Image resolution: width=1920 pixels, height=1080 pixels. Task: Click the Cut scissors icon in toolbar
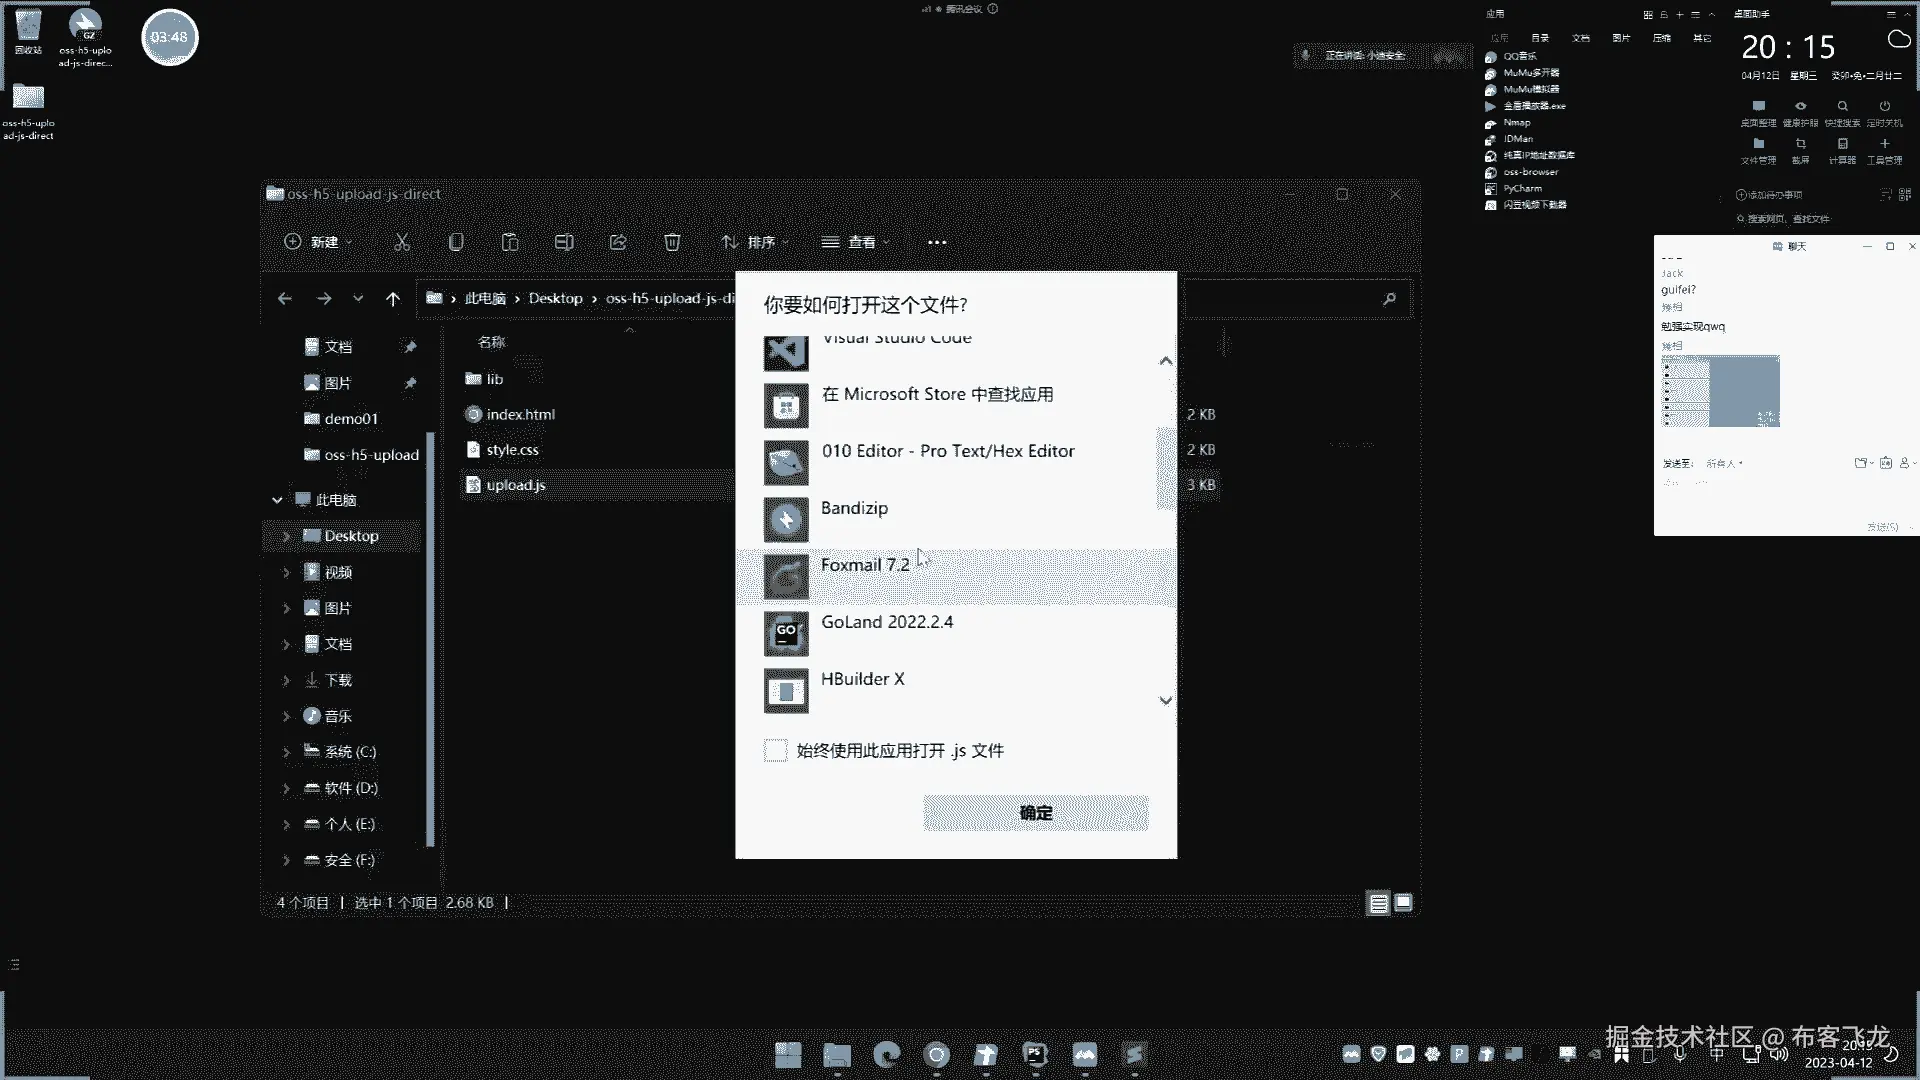(x=402, y=242)
